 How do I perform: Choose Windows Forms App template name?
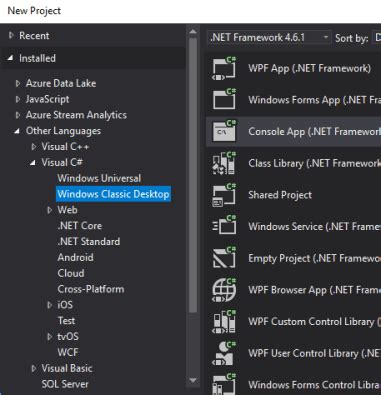point(314,100)
